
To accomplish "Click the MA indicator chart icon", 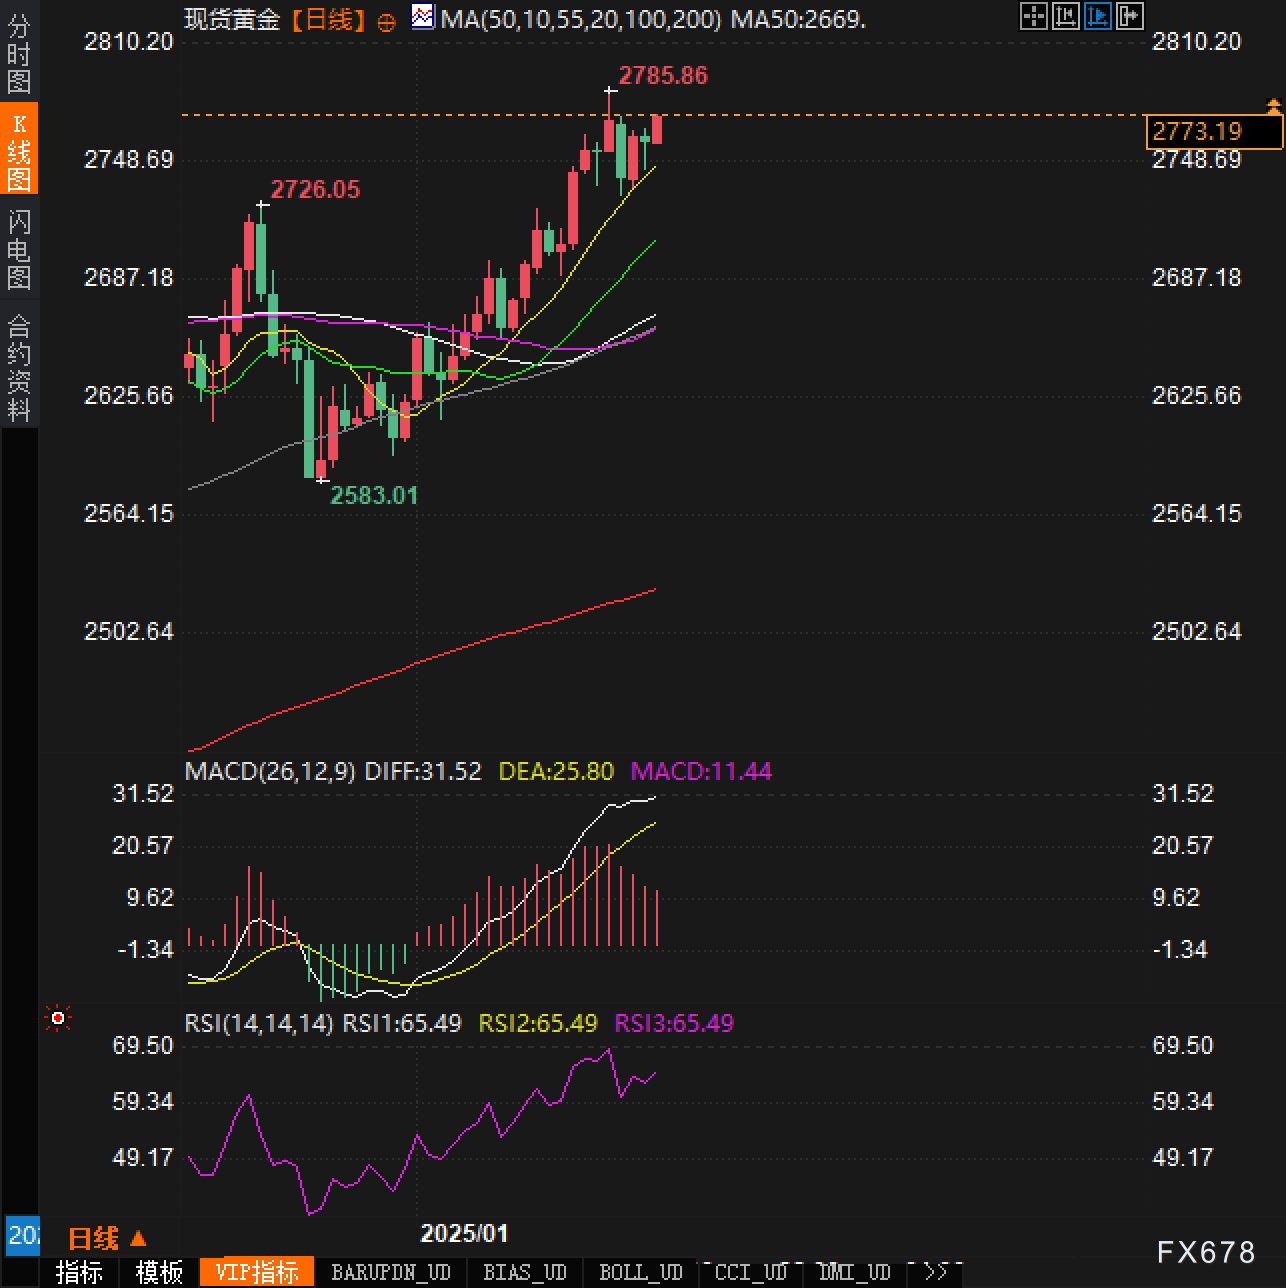I will pyautogui.click(x=423, y=17).
